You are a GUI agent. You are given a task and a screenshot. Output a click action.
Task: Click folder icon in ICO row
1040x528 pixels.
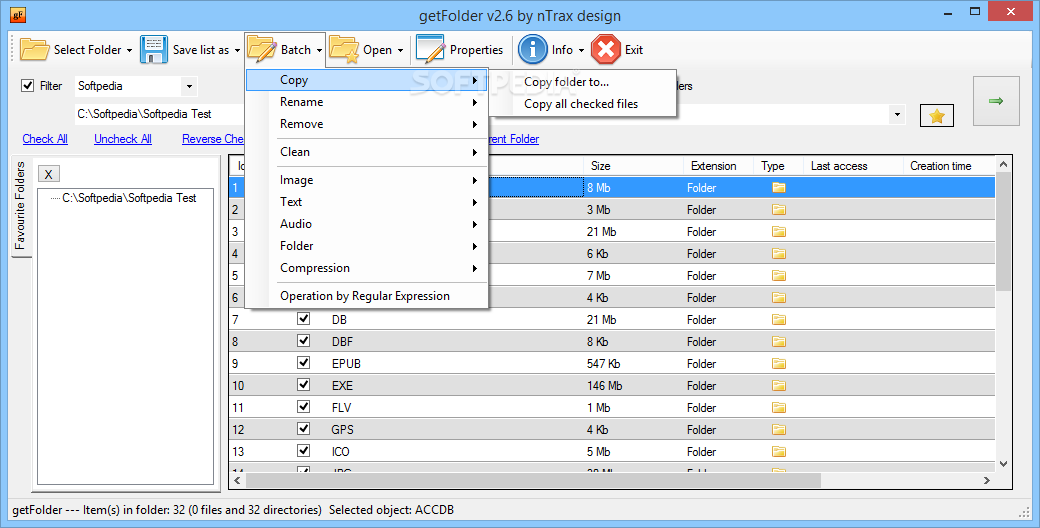[x=779, y=452]
